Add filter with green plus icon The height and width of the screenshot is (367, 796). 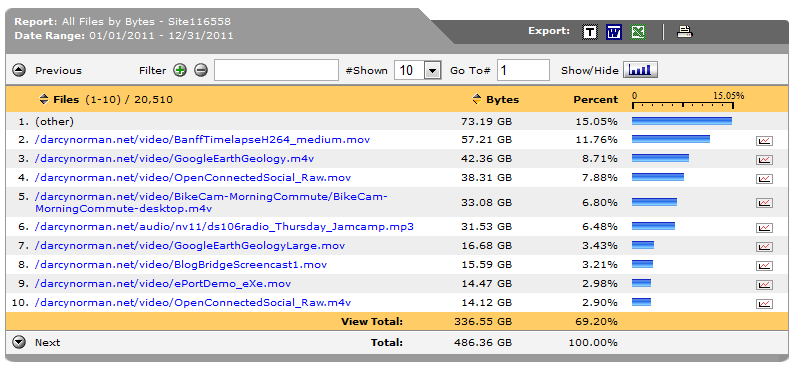point(180,70)
